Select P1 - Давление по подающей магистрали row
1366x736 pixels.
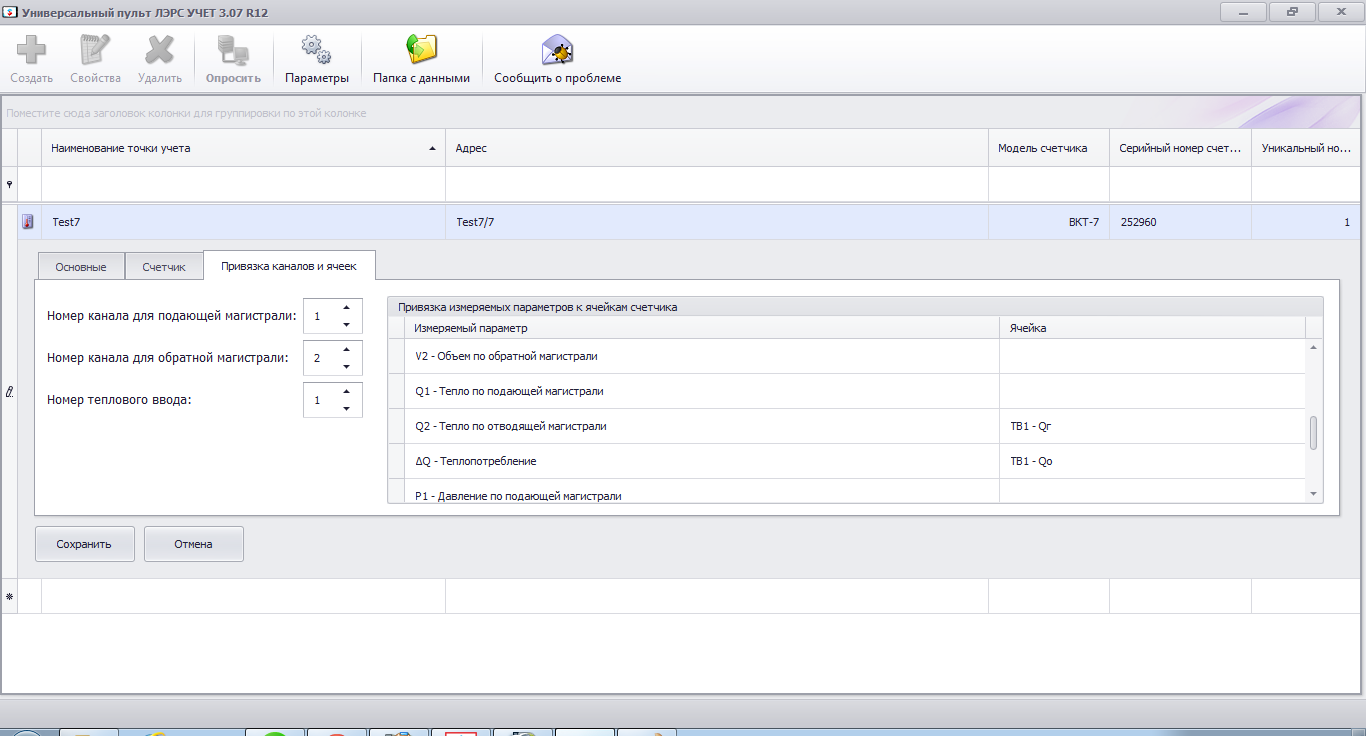[846, 491]
